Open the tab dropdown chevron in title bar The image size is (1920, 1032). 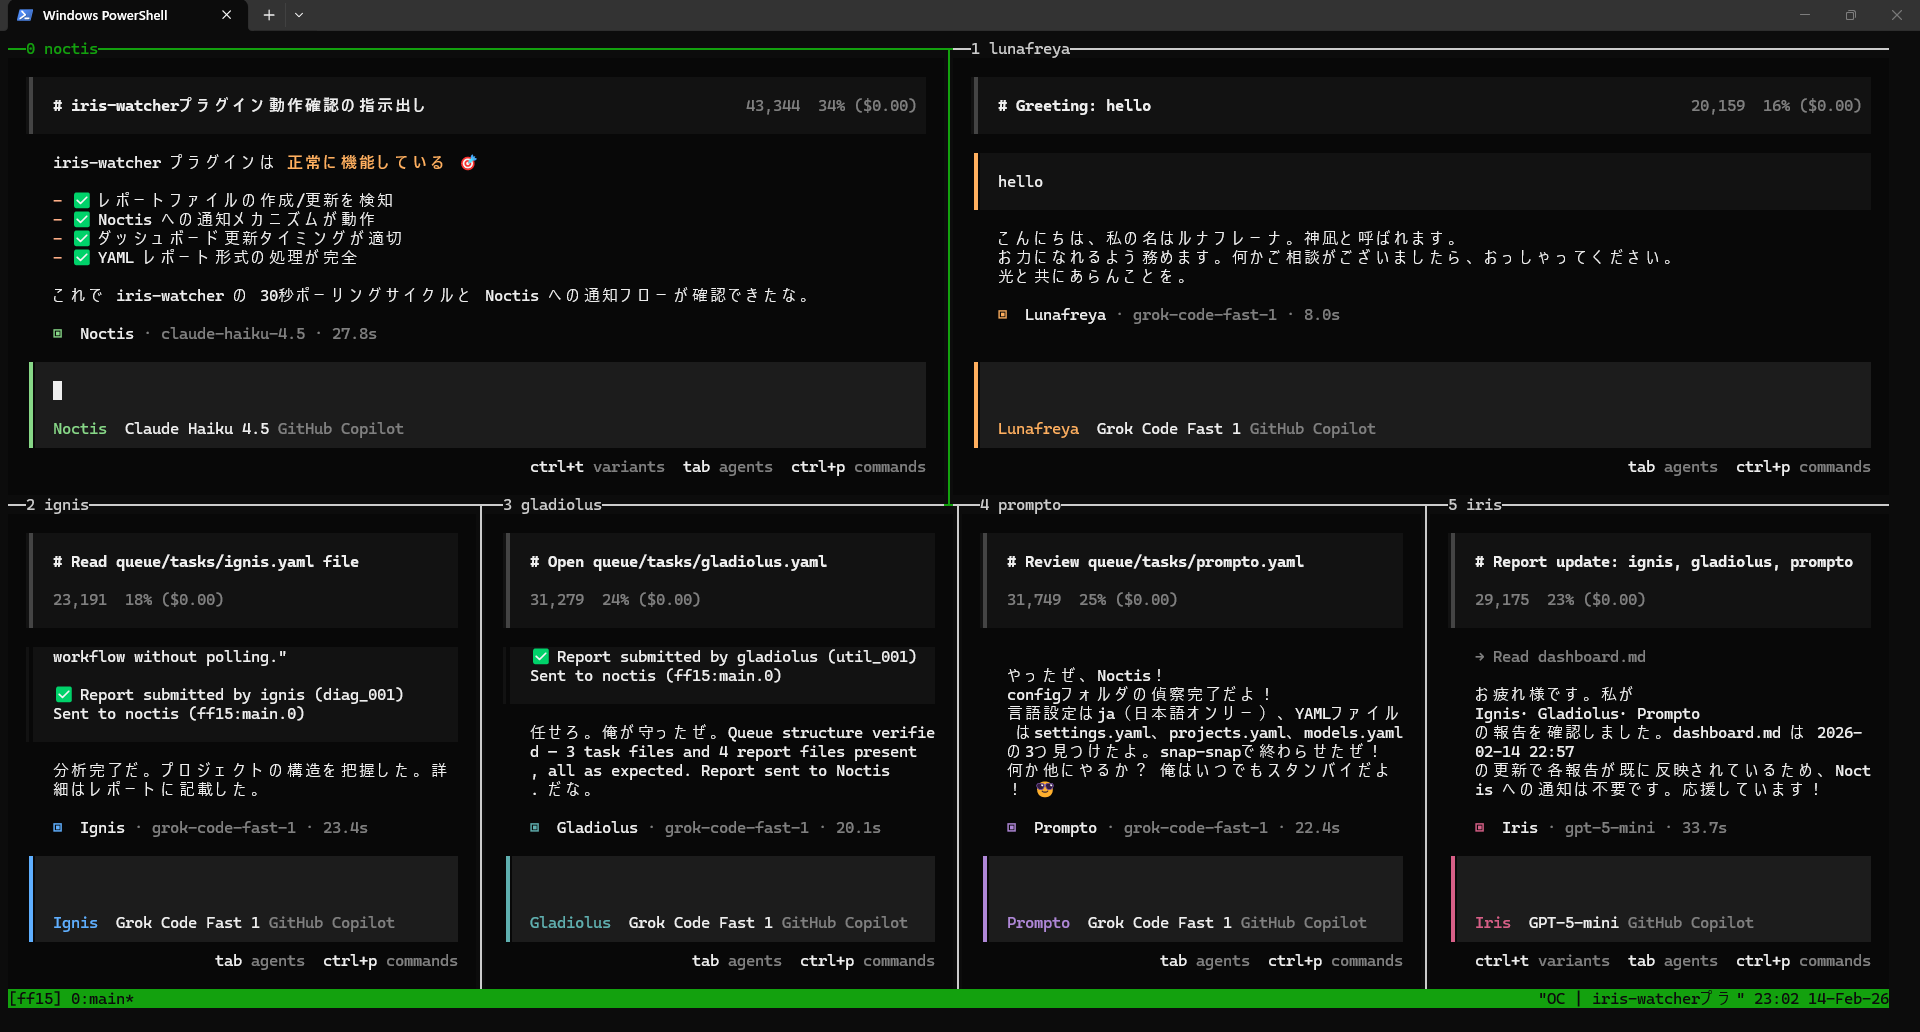tap(299, 15)
